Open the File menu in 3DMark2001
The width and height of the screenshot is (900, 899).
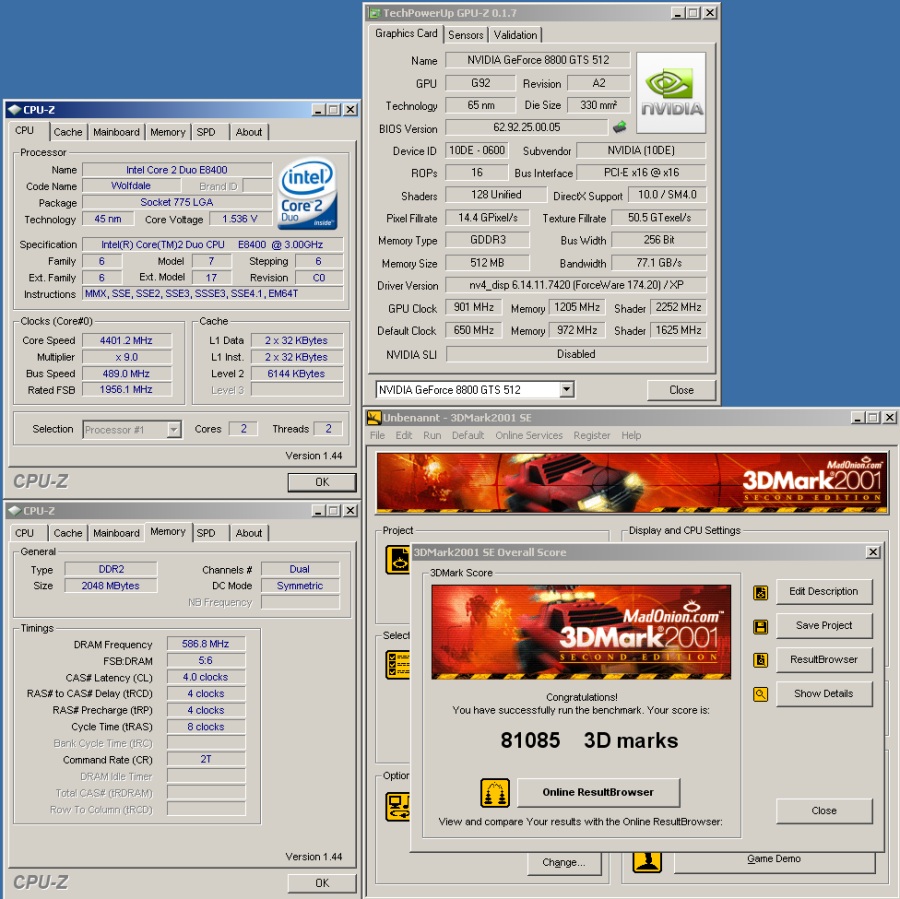pos(377,435)
